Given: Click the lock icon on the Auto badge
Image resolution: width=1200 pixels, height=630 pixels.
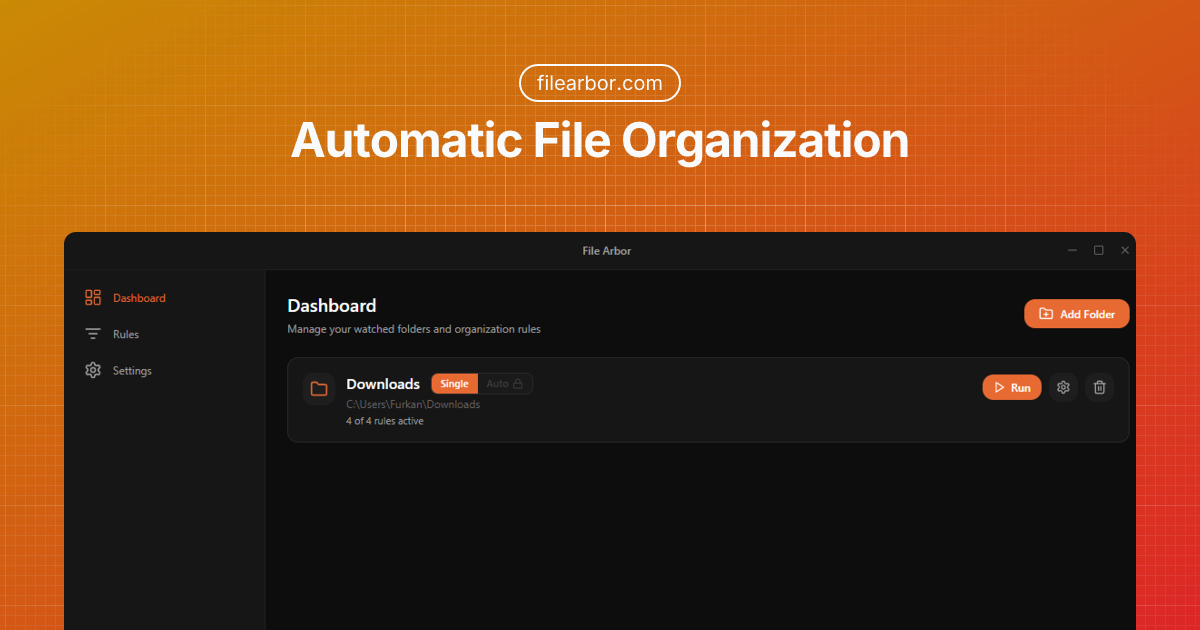Looking at the screenshot, I should (x=520, y=383).
